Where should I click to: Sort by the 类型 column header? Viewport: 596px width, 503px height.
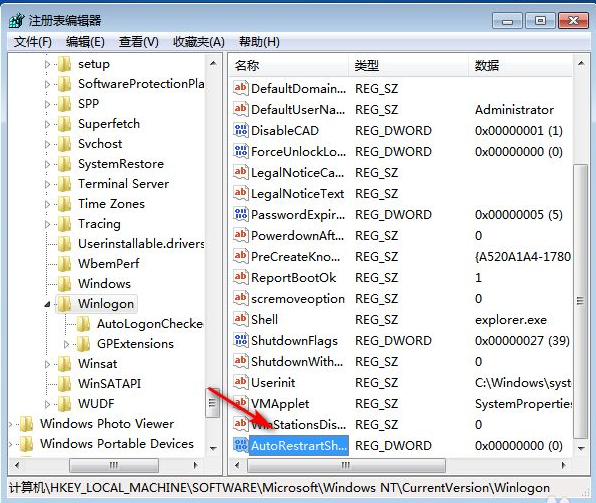[408, 66]
